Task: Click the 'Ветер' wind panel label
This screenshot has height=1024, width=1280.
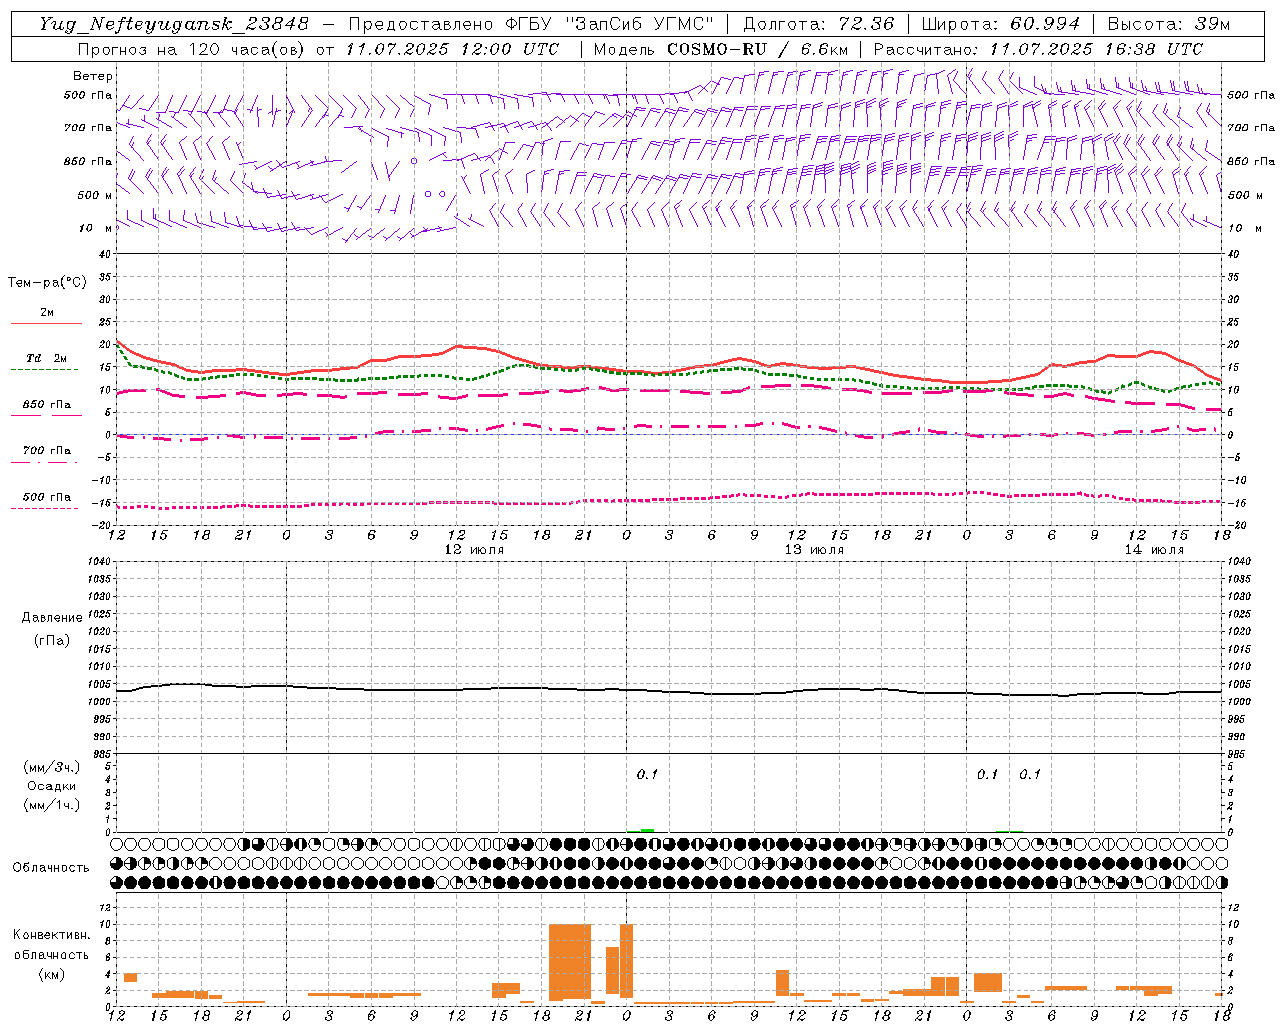Action: pos(93,76)
